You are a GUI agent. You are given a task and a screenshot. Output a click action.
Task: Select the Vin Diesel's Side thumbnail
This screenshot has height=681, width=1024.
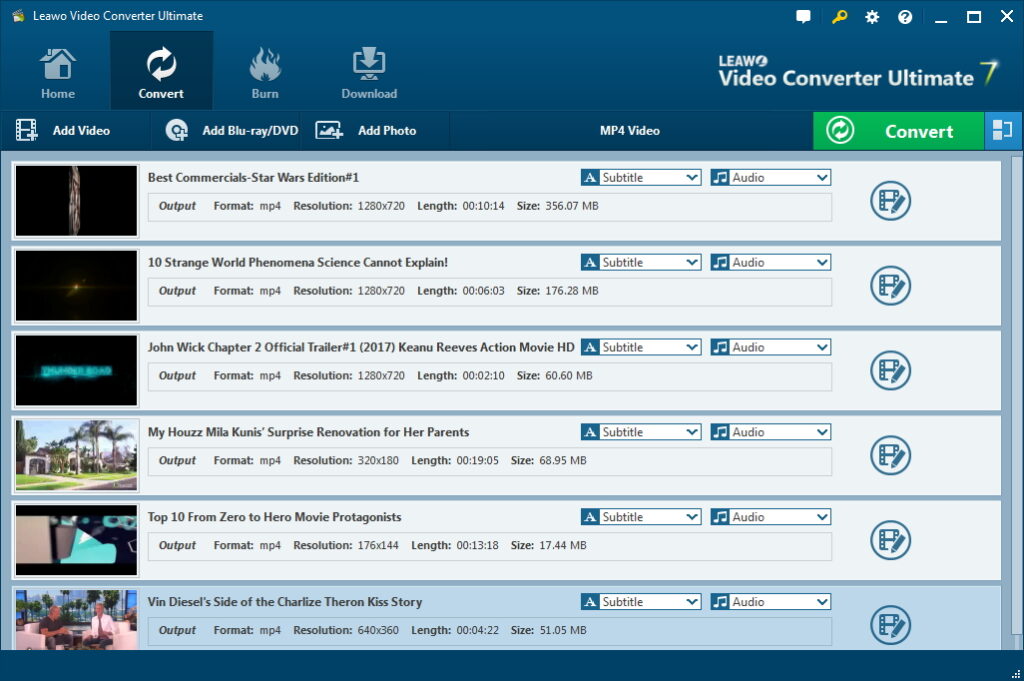76,620
